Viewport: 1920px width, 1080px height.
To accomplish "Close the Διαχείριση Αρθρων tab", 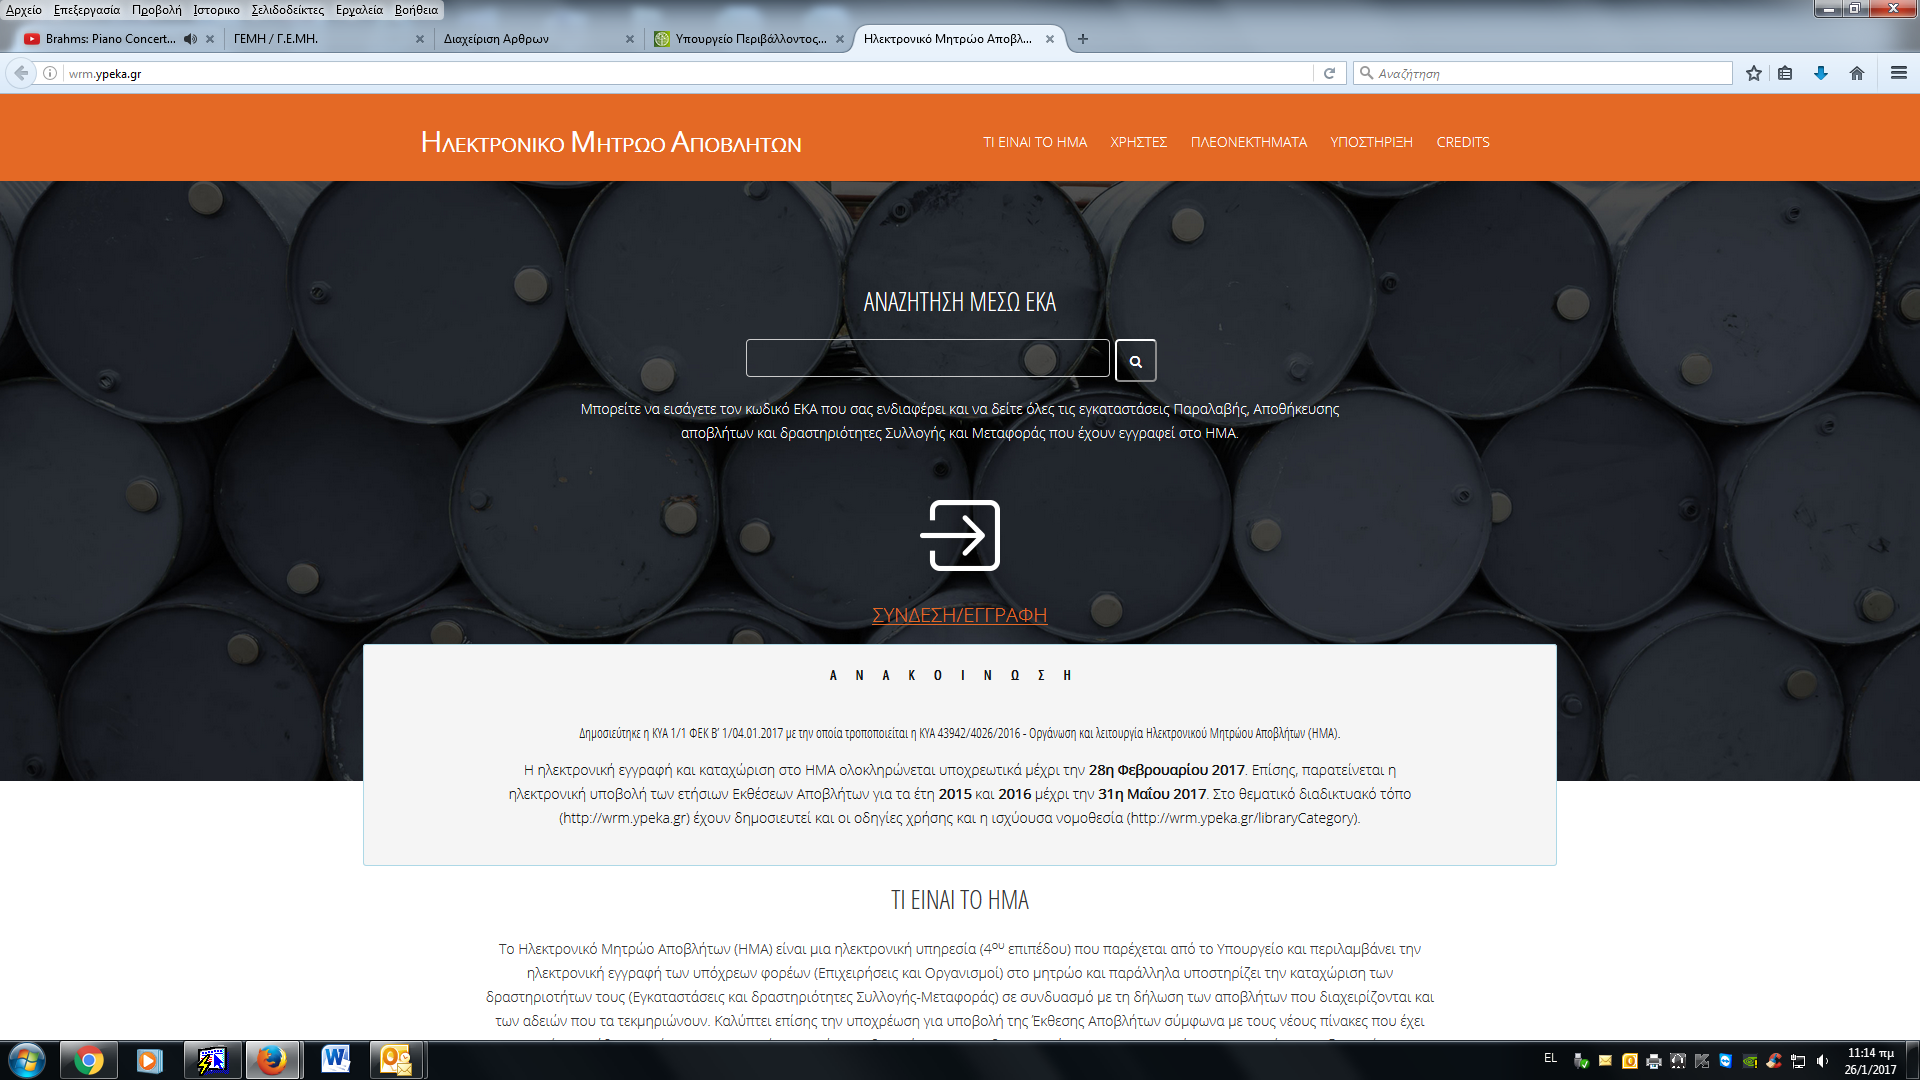I will [630, 39].
